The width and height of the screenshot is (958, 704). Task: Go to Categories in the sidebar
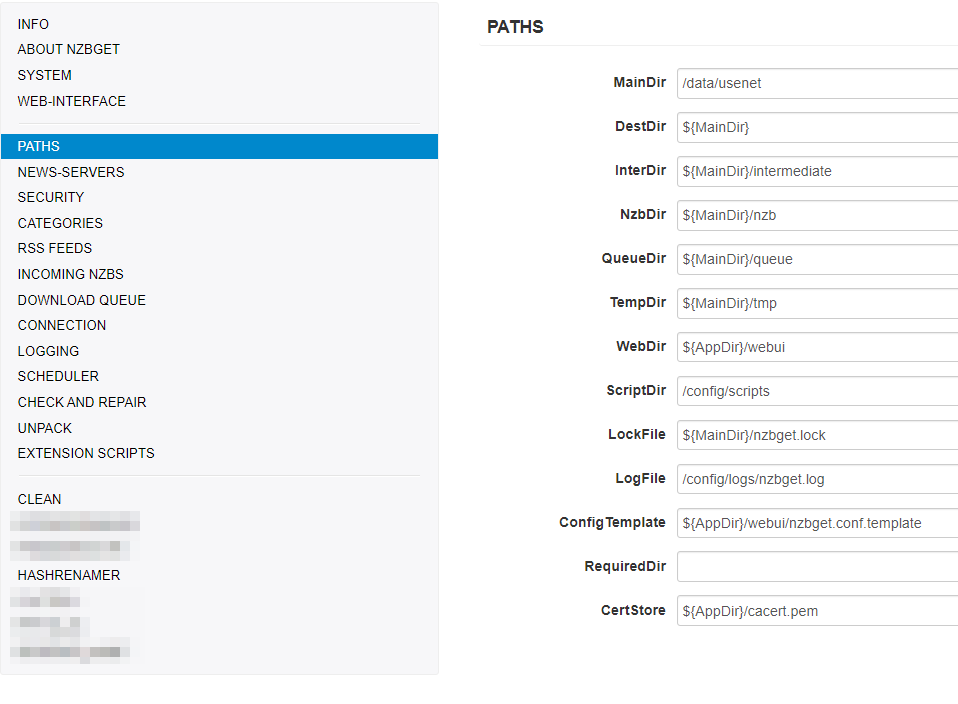click(60, 223)
